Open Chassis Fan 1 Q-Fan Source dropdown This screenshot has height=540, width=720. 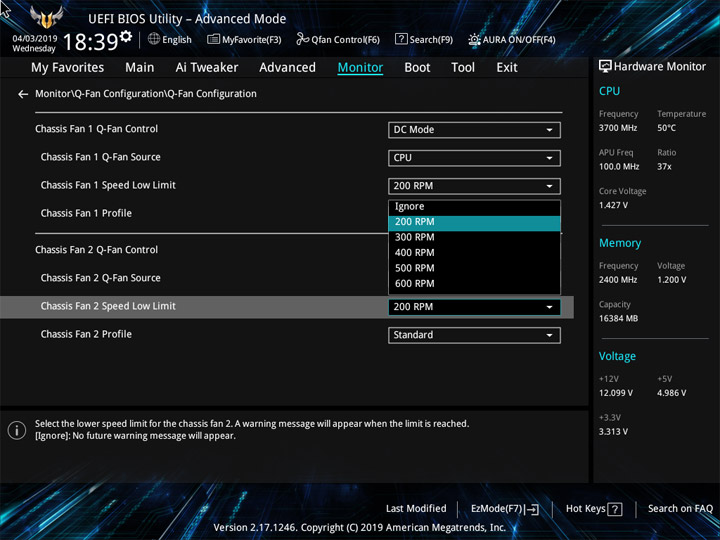click(474, 158)
